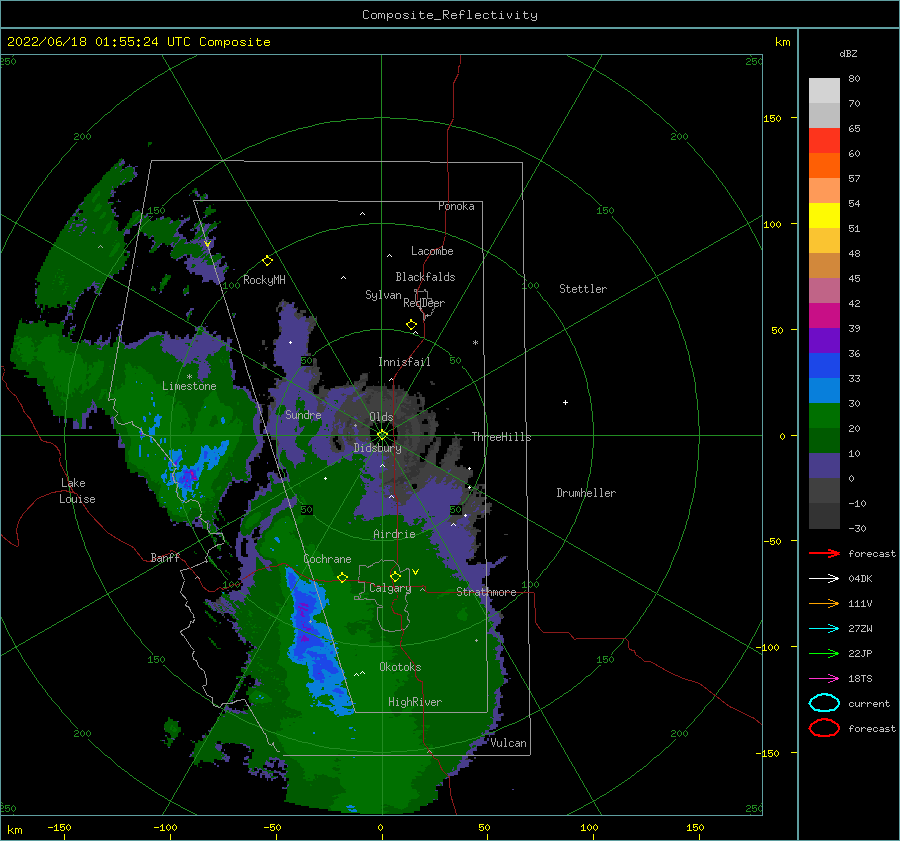Click the Ponoka label

point(456,206)
